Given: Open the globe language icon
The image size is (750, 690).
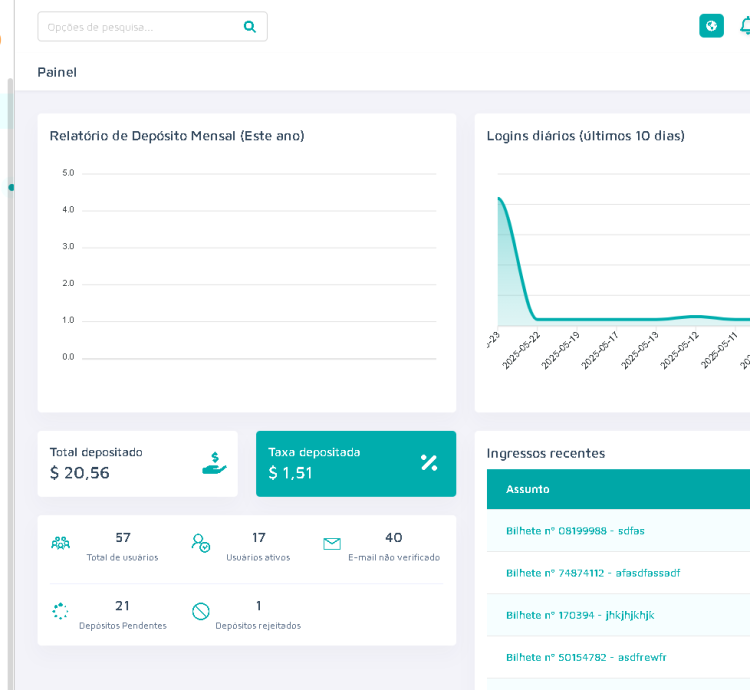Looking at the screenshot, I should pyautogui.click(x=711, y=26).
